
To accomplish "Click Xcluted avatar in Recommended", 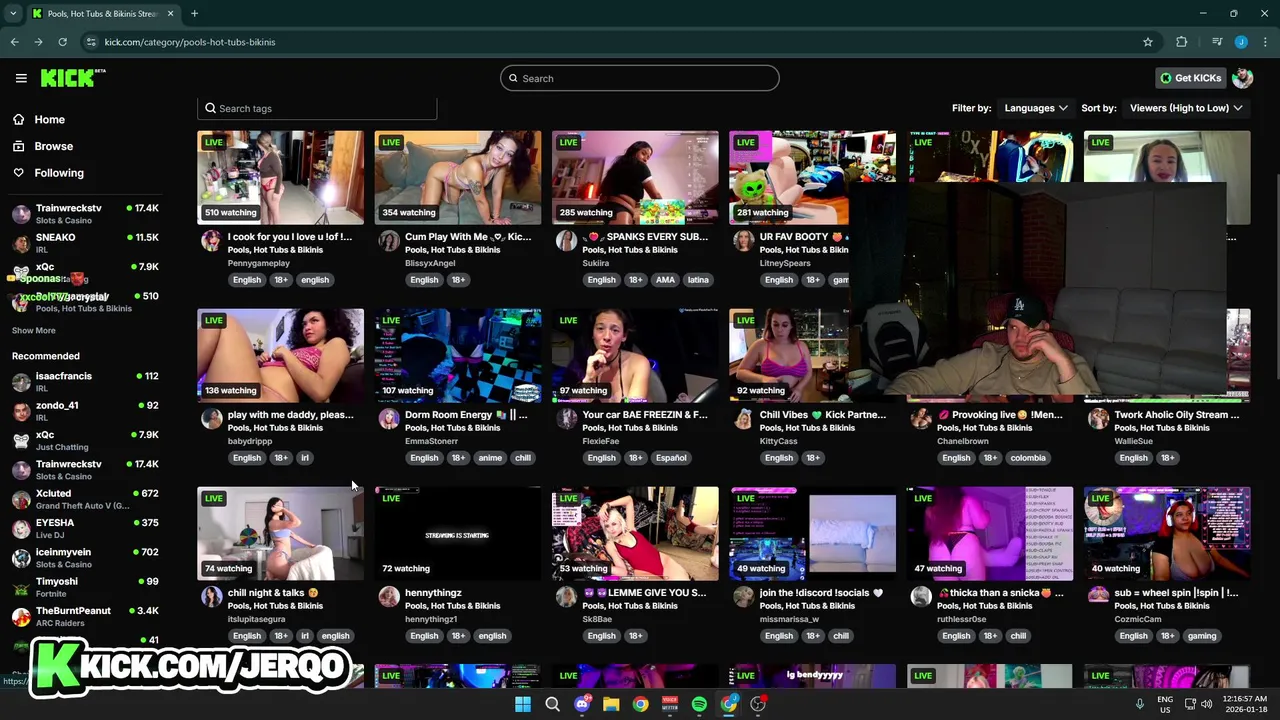I will (21, 499).
